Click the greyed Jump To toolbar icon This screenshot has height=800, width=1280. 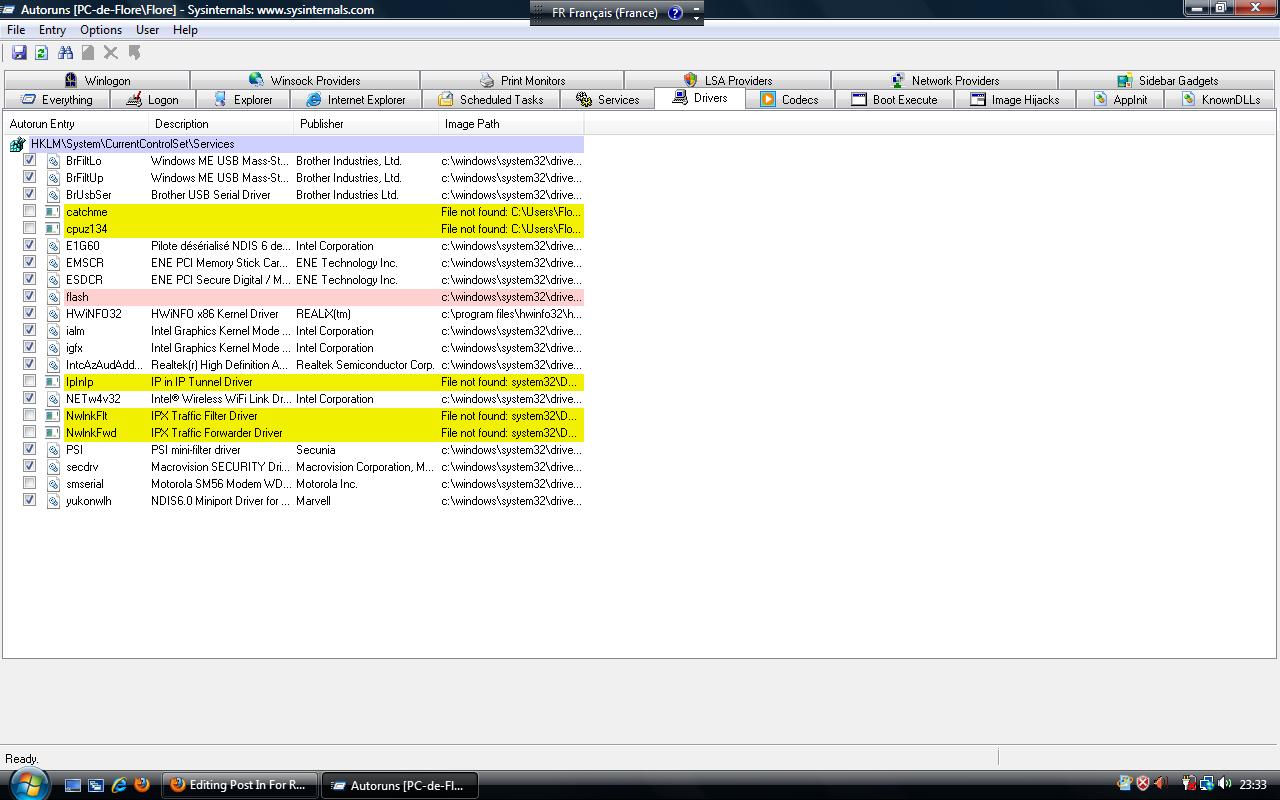pos(134,53)
